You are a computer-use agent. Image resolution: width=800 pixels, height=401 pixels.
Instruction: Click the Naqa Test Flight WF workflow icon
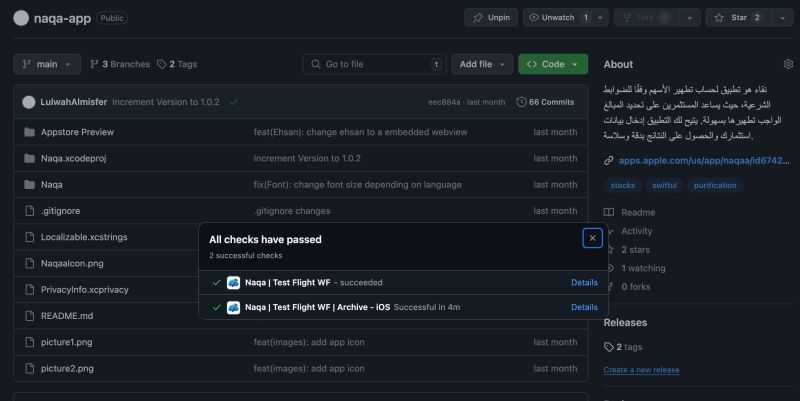point(233,283)
